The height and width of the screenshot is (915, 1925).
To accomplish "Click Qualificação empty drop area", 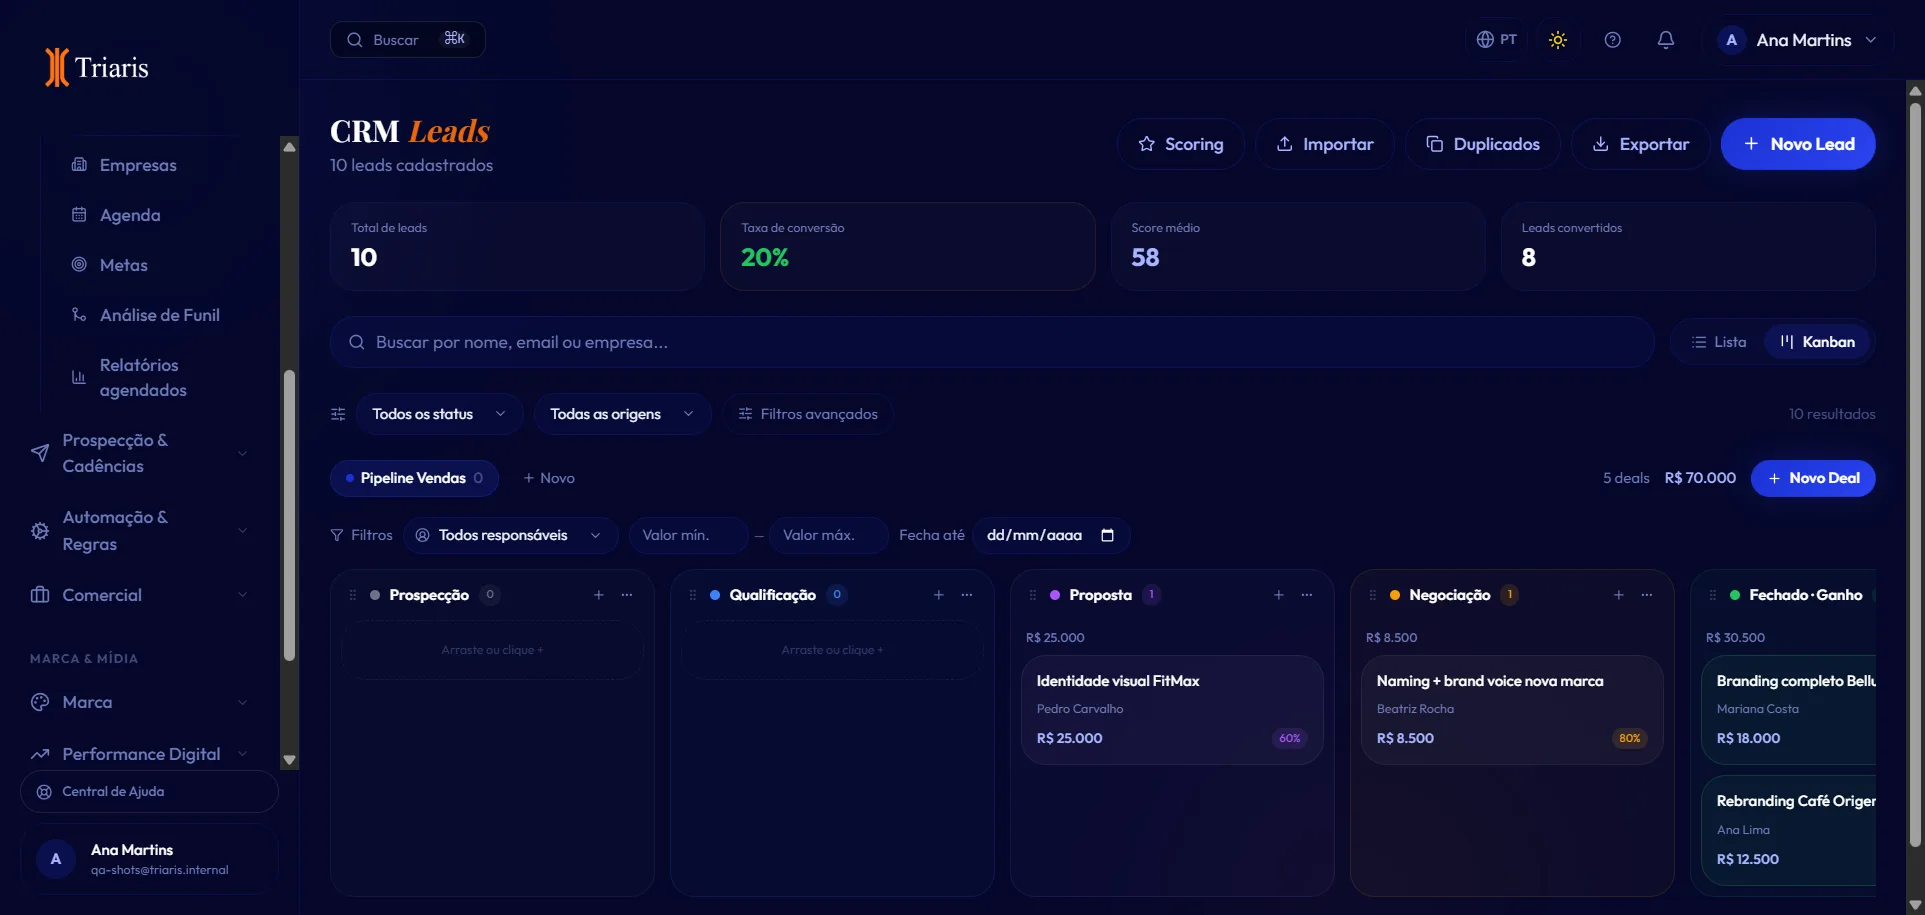I will (832, 650).
